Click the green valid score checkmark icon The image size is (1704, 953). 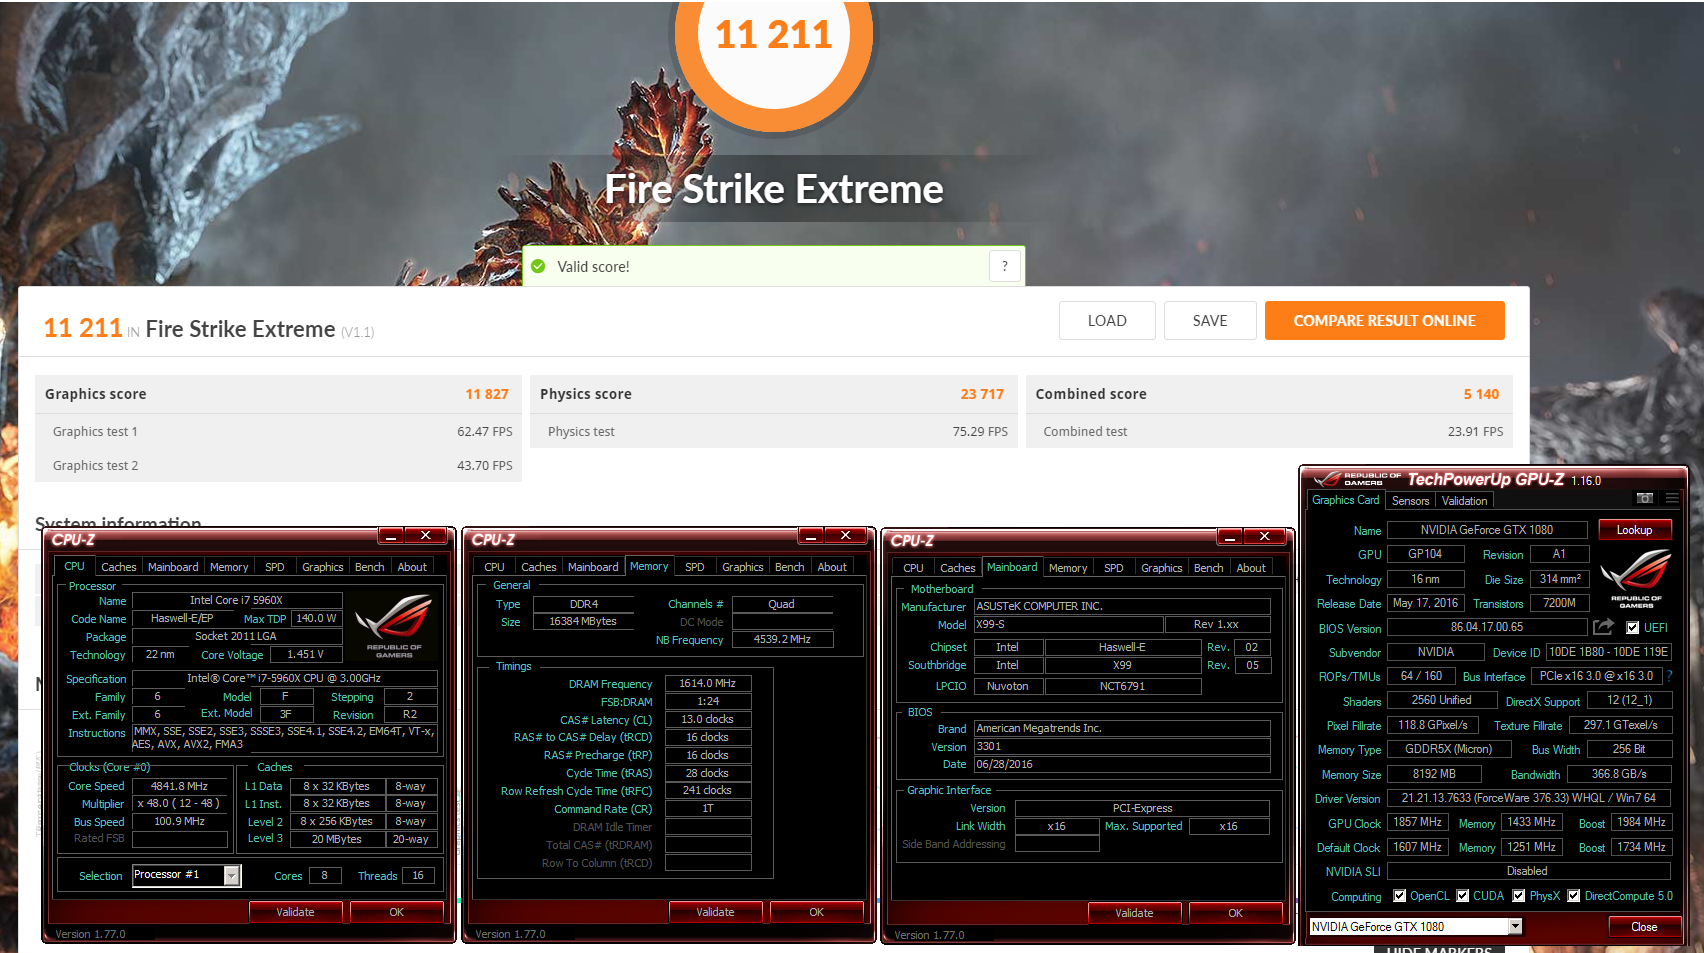click(x=538, y=266)
